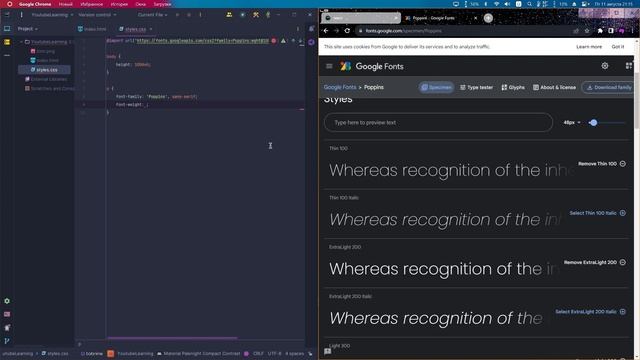
Task: Reload the Google Fonts page
Action: coord(347,31)
